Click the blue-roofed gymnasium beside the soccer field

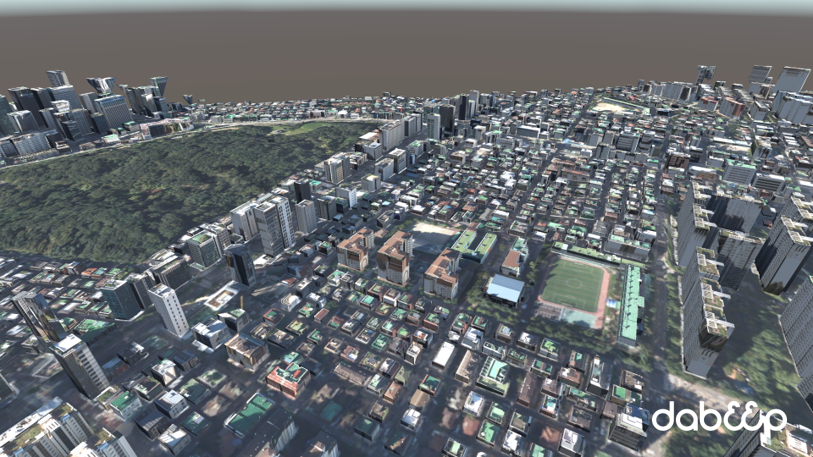pos(505,289)
